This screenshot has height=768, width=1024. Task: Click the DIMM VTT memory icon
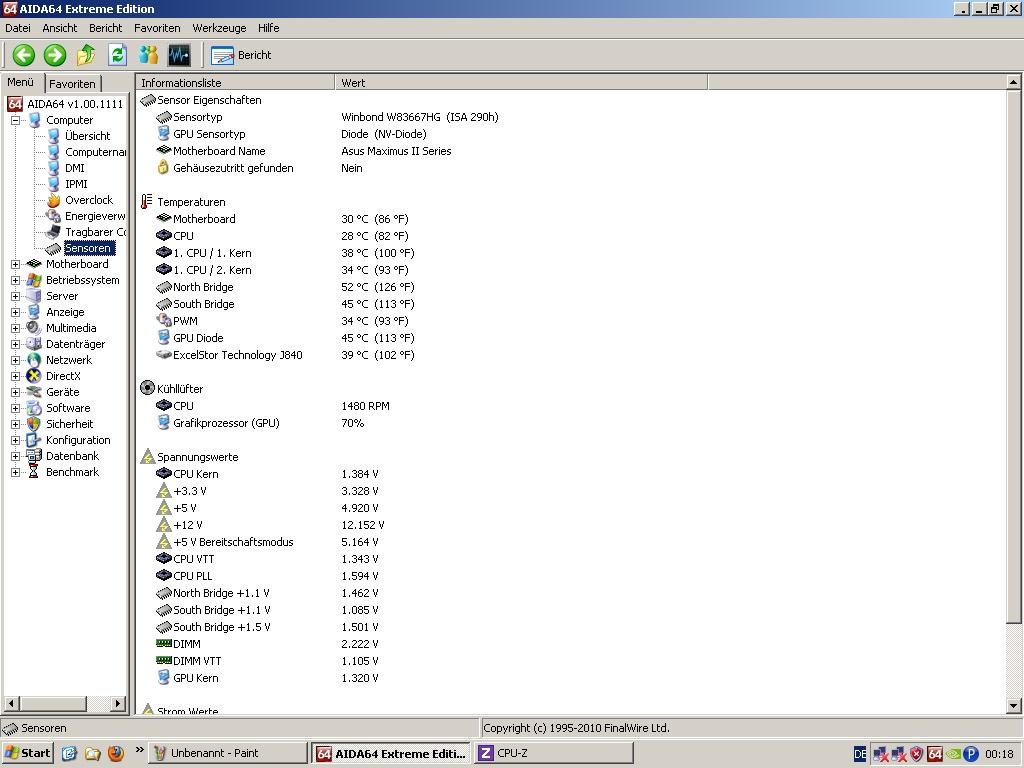point(164,660)
